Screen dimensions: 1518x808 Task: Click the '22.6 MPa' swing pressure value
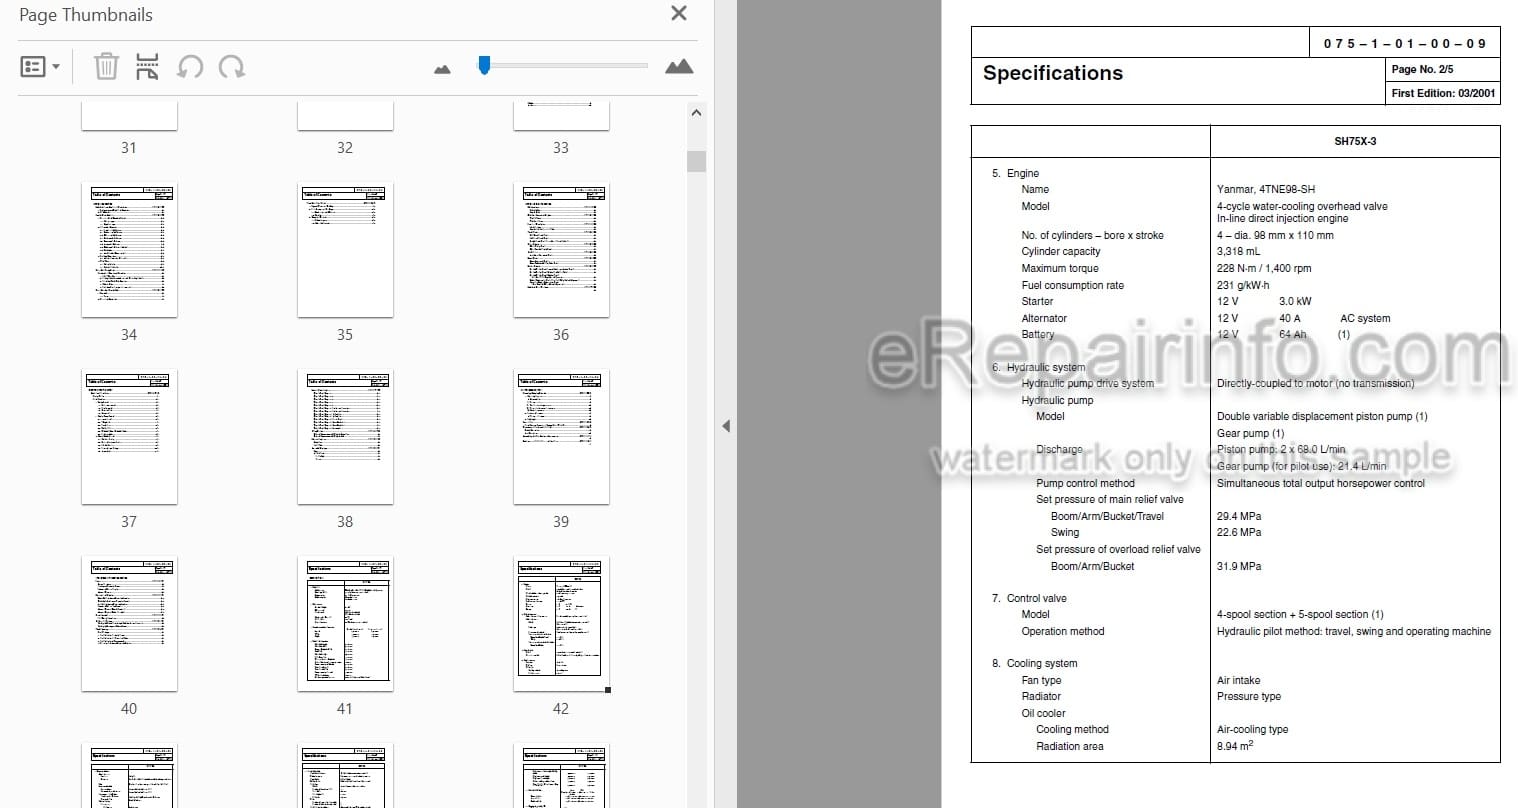click(1239, 532)
